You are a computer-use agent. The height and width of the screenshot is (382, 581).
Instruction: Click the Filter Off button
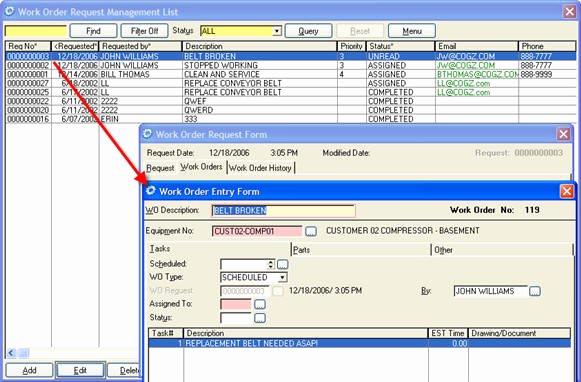click(x=145, y=31)
